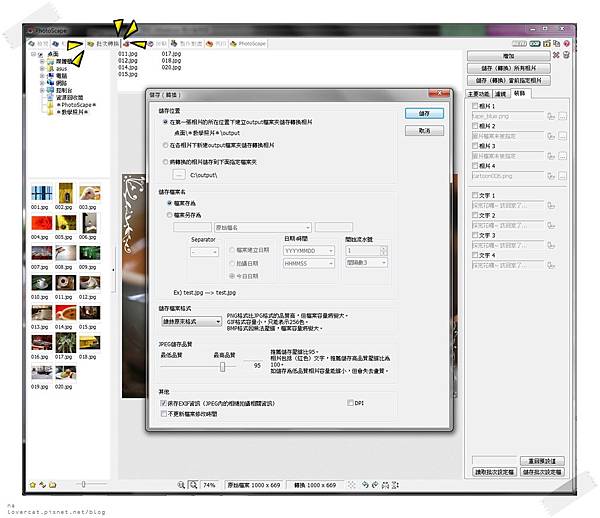Click the rotate icon in bottom toolbar
The image size is (600, 518).
(365, 485)
